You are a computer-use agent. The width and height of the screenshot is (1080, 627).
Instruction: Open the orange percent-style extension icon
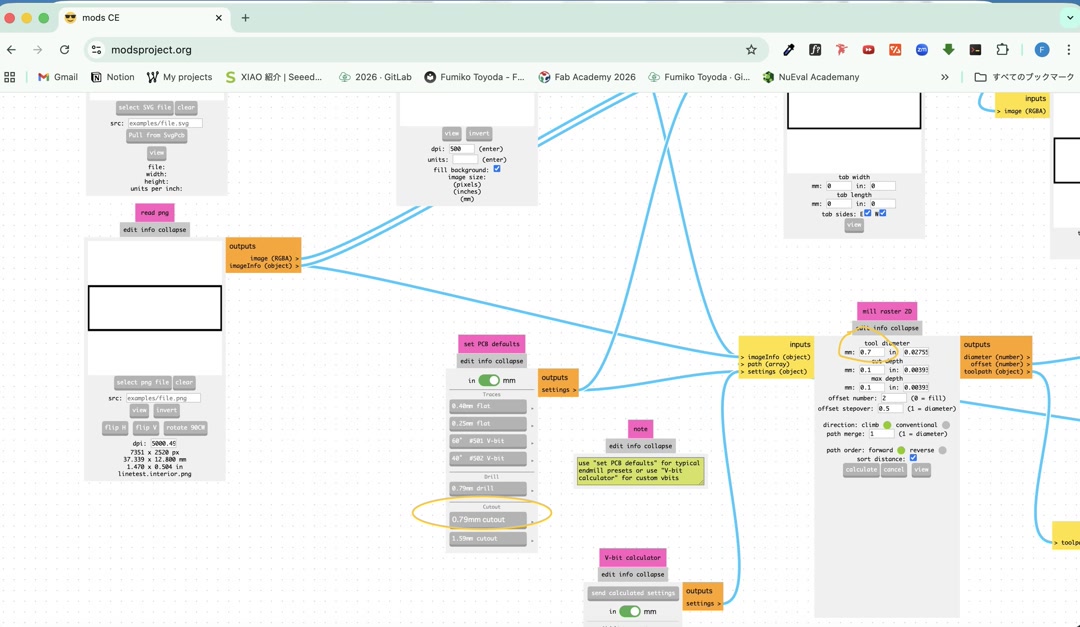[x=895, y=50]
